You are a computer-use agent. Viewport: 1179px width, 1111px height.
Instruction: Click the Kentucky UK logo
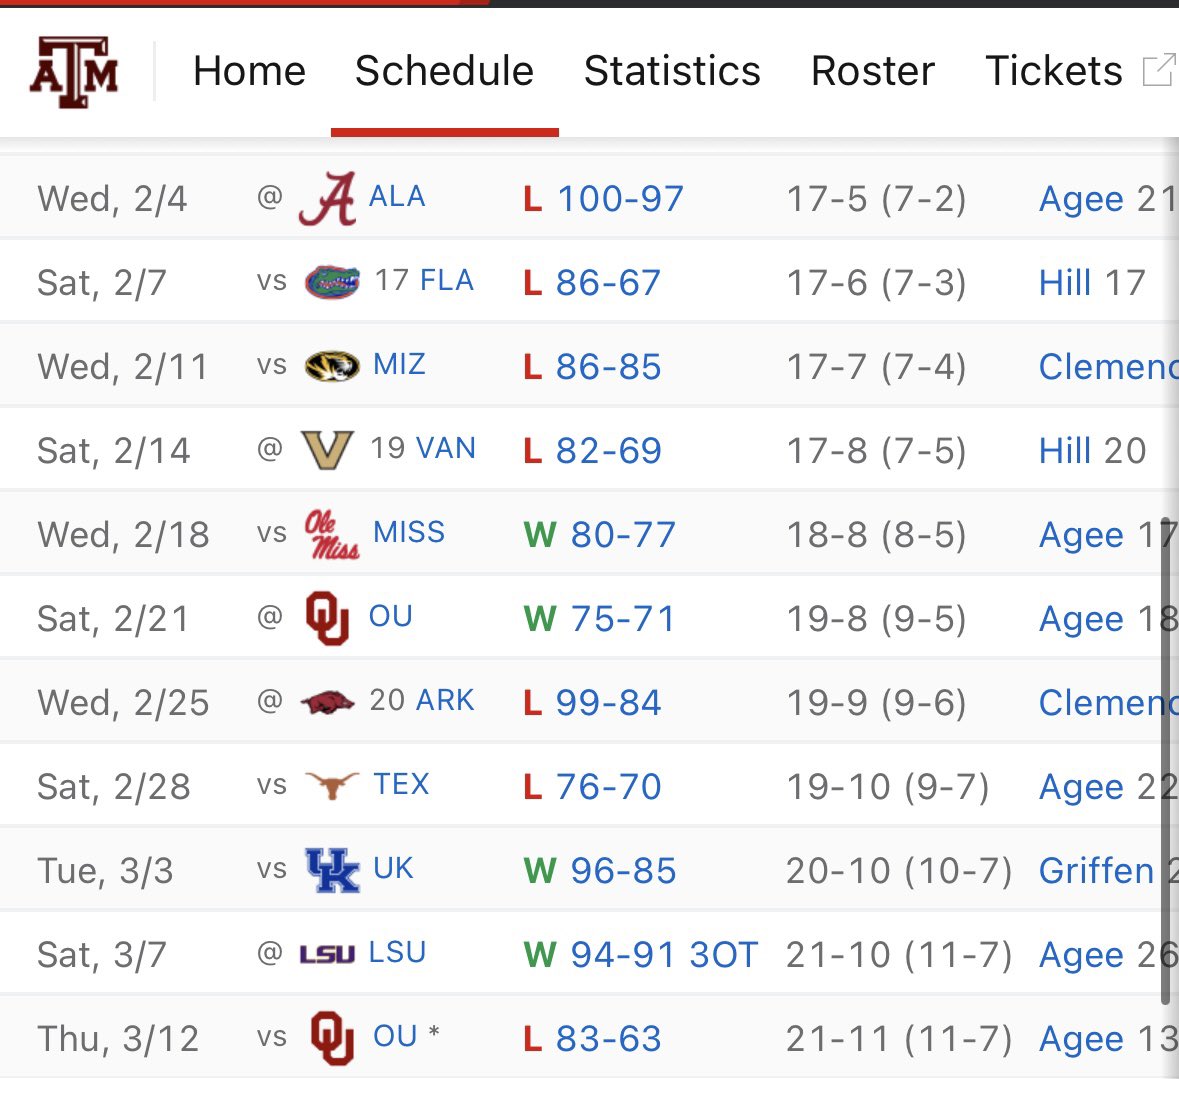pyautogui.click(x=332, y=871)
